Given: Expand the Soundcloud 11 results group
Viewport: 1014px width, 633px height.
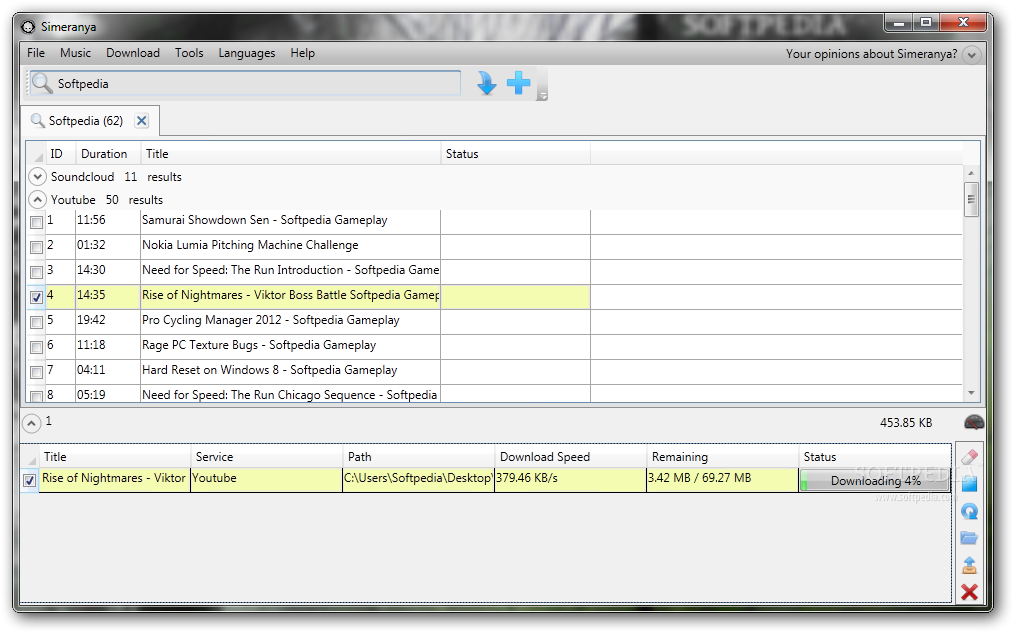Looking at the screenshot, I should [x=38, y=177].
